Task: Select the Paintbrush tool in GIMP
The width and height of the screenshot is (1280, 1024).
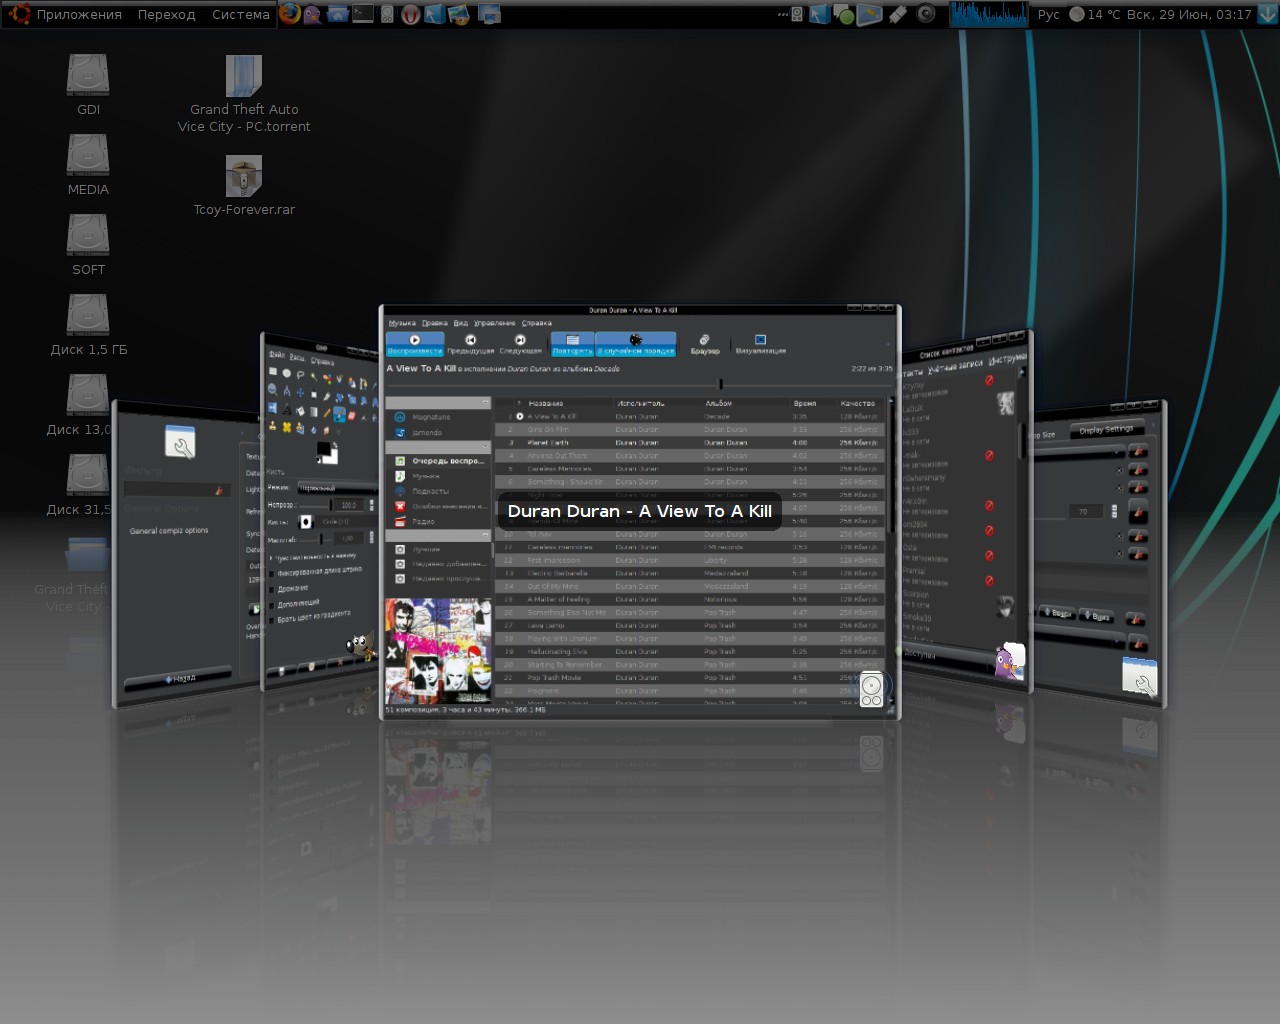Action: point(339,414)
